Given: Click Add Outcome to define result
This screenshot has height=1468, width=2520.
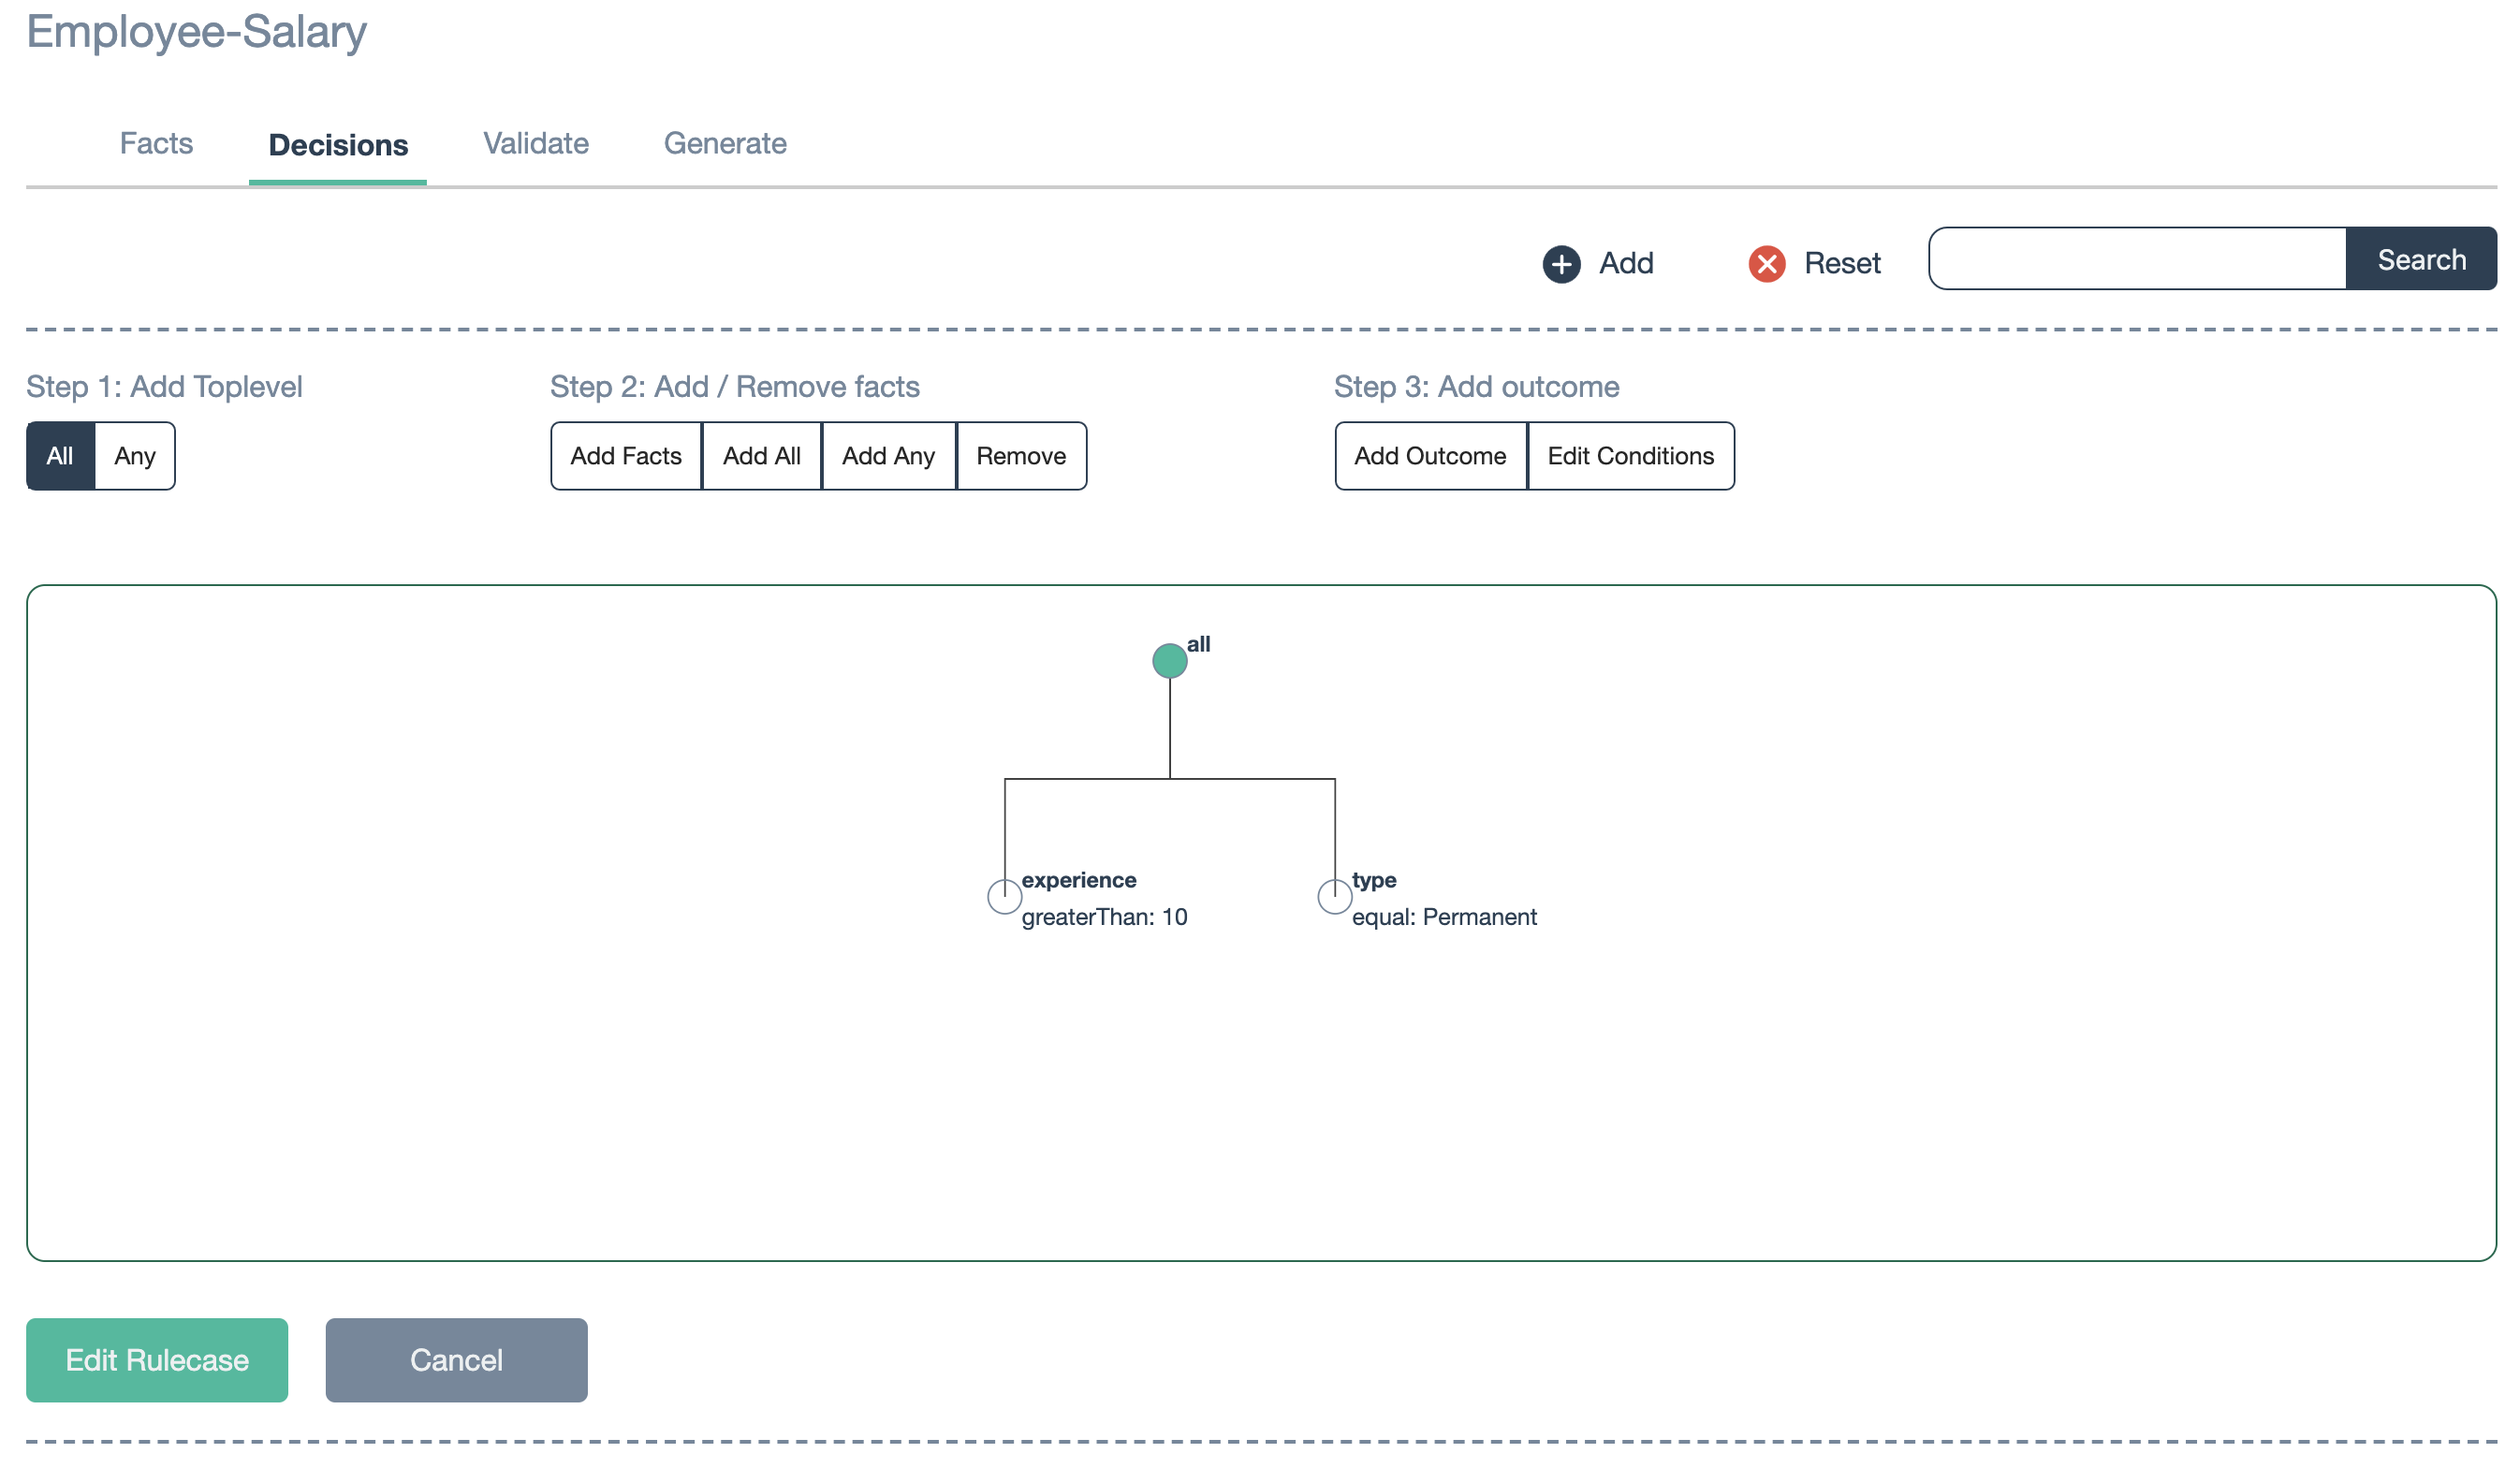Looking at the screenshot, I should point(1430,454).
